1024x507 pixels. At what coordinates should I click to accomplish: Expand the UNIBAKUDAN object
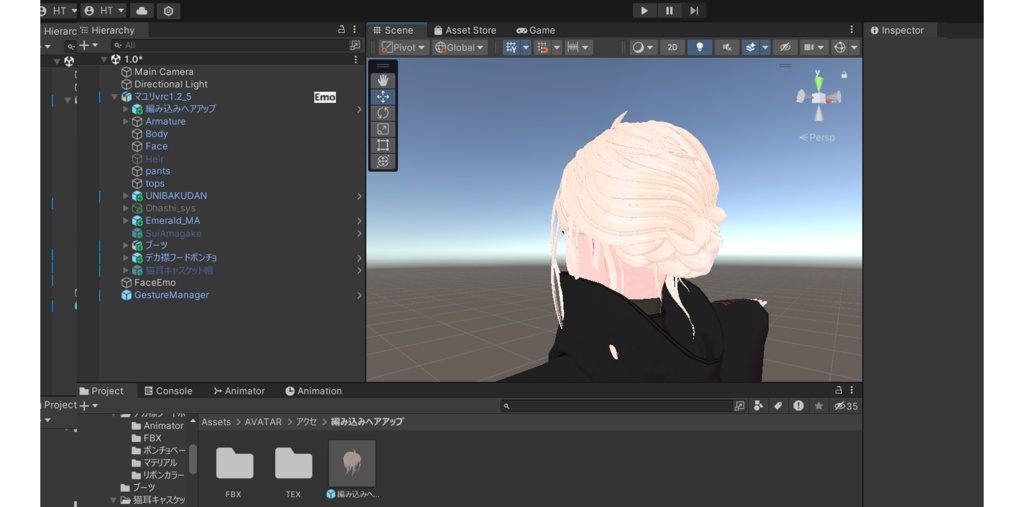coord(126,196)
